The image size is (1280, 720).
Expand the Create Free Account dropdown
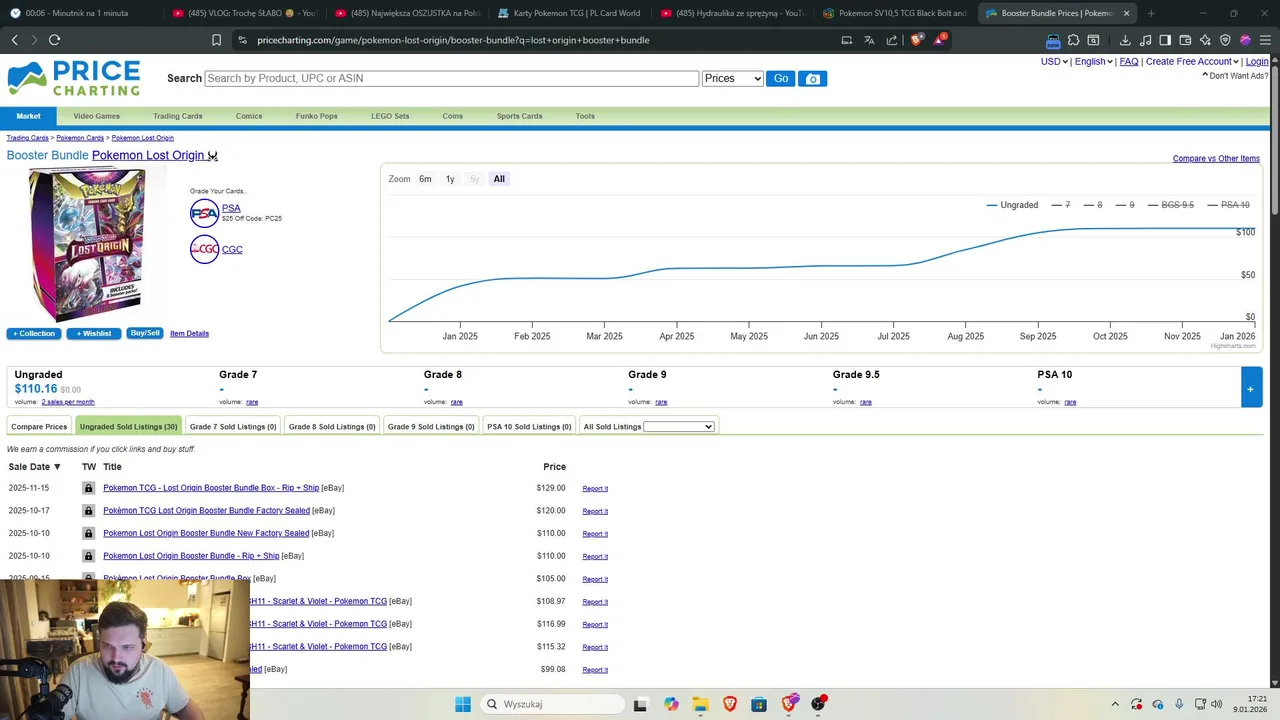[1192, 61]
